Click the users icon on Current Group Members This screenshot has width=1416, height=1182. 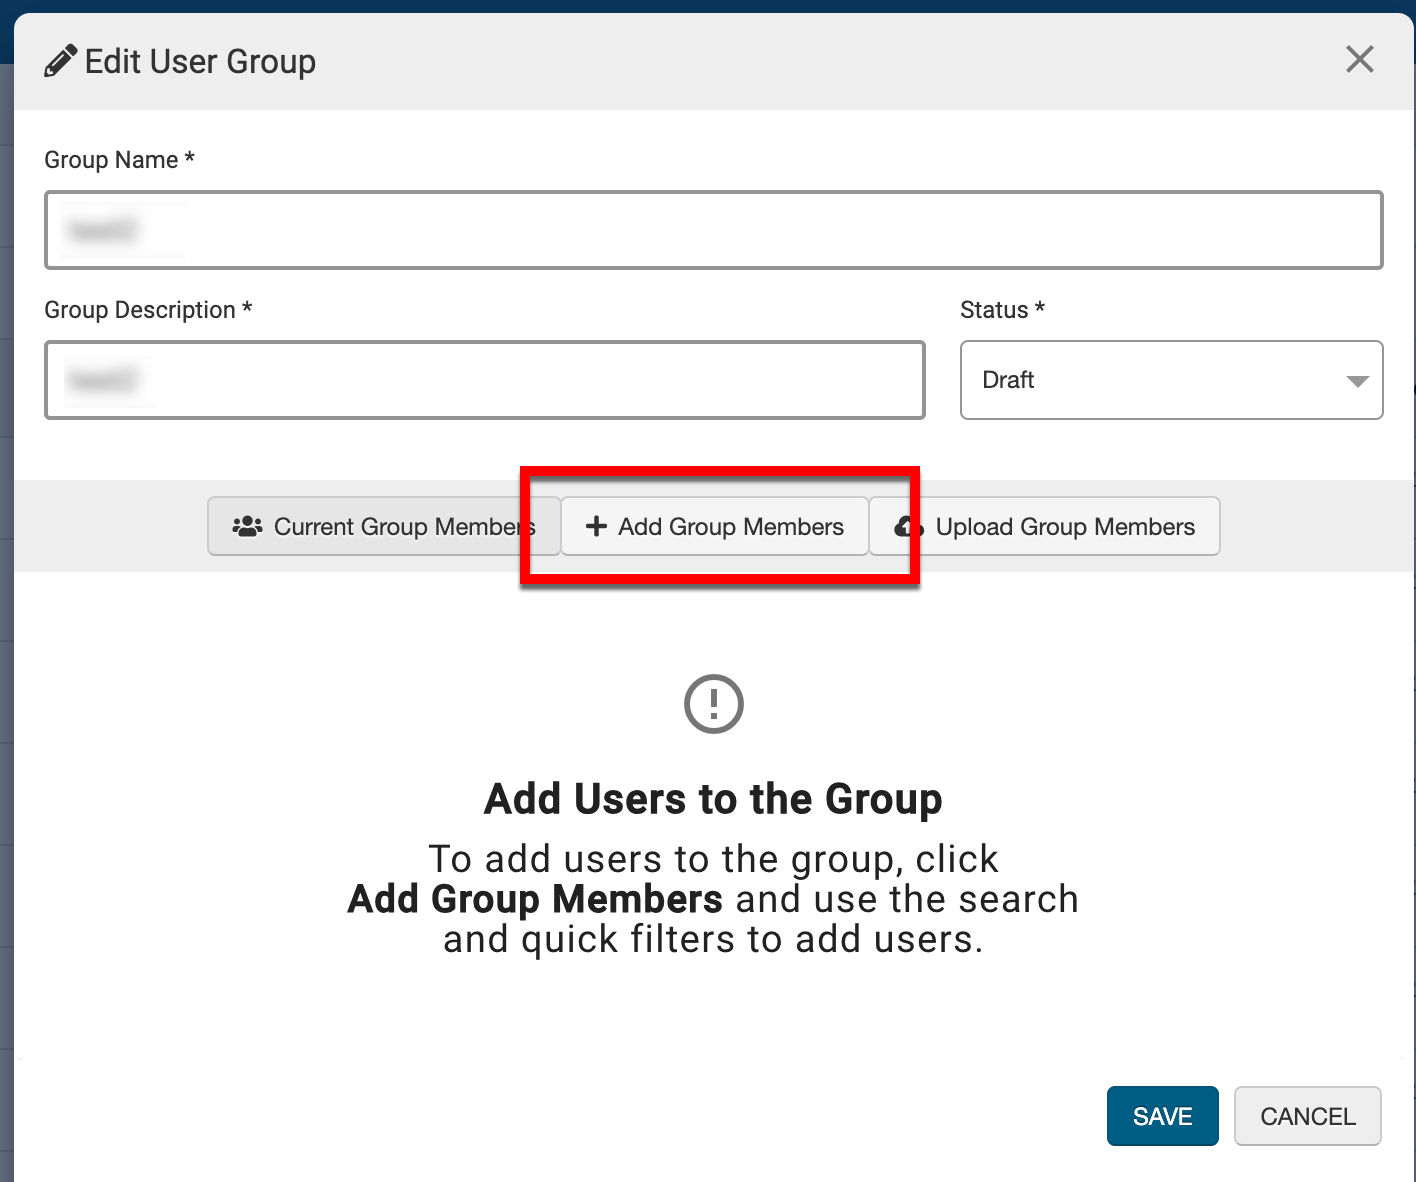coord(247,526)
